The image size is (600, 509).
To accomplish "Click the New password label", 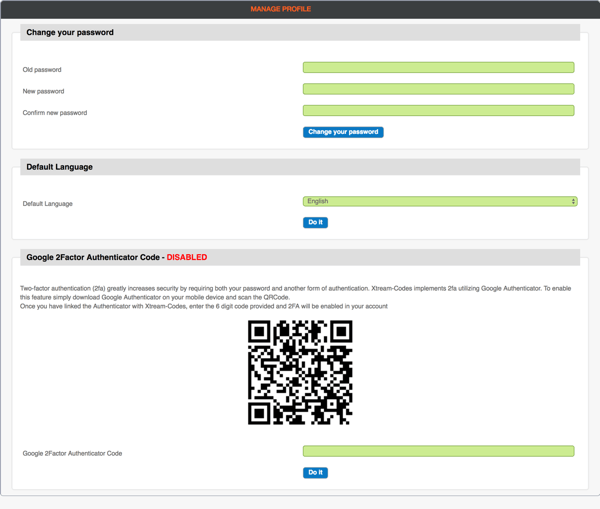I will click(43, 91).
